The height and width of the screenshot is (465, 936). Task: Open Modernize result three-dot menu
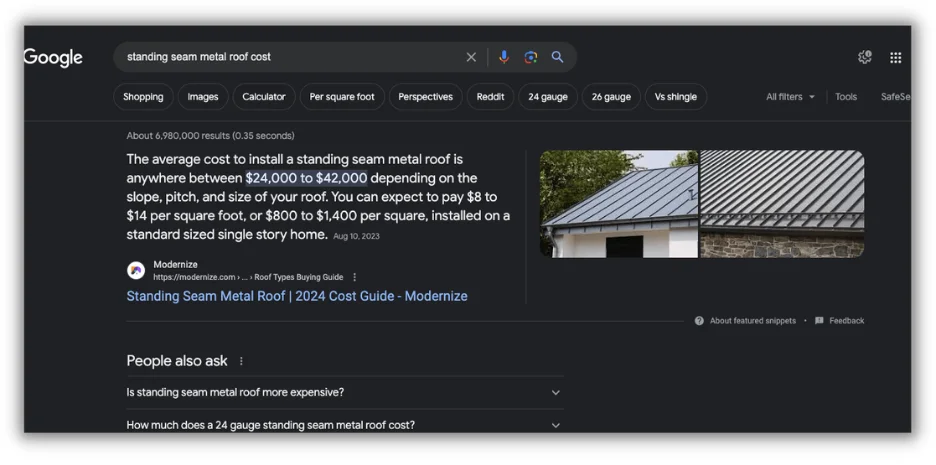pyautogui.click(x=355, y=277)
